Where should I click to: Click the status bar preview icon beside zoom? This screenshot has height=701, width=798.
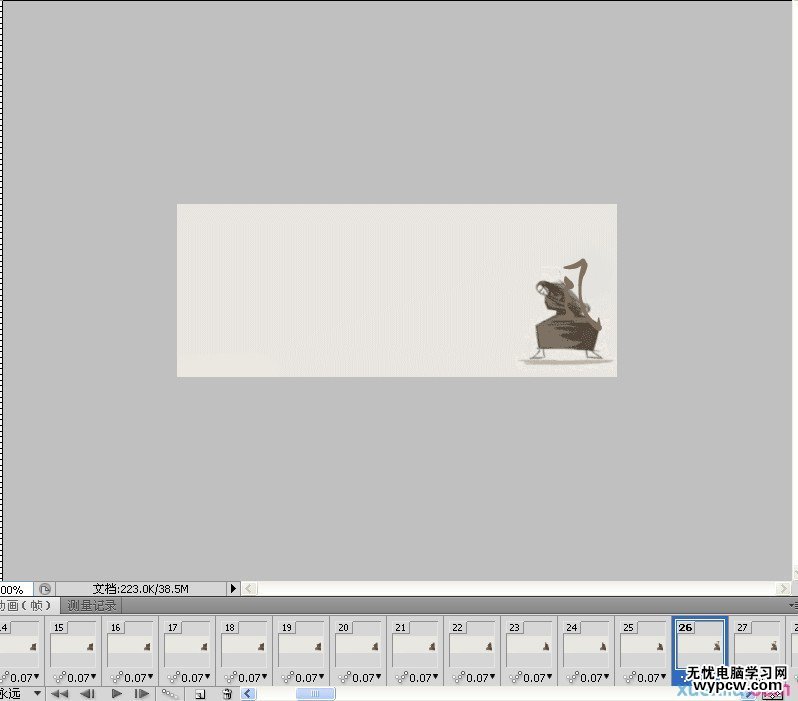(45, 589)
